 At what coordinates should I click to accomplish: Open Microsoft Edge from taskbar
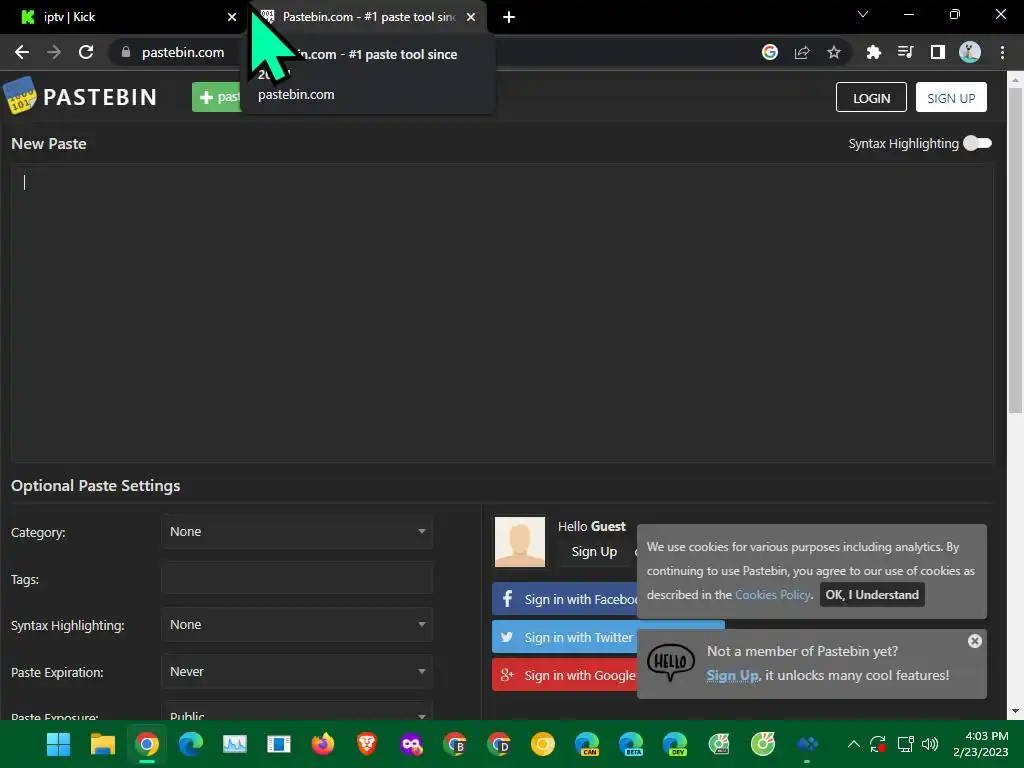[191, 744]
